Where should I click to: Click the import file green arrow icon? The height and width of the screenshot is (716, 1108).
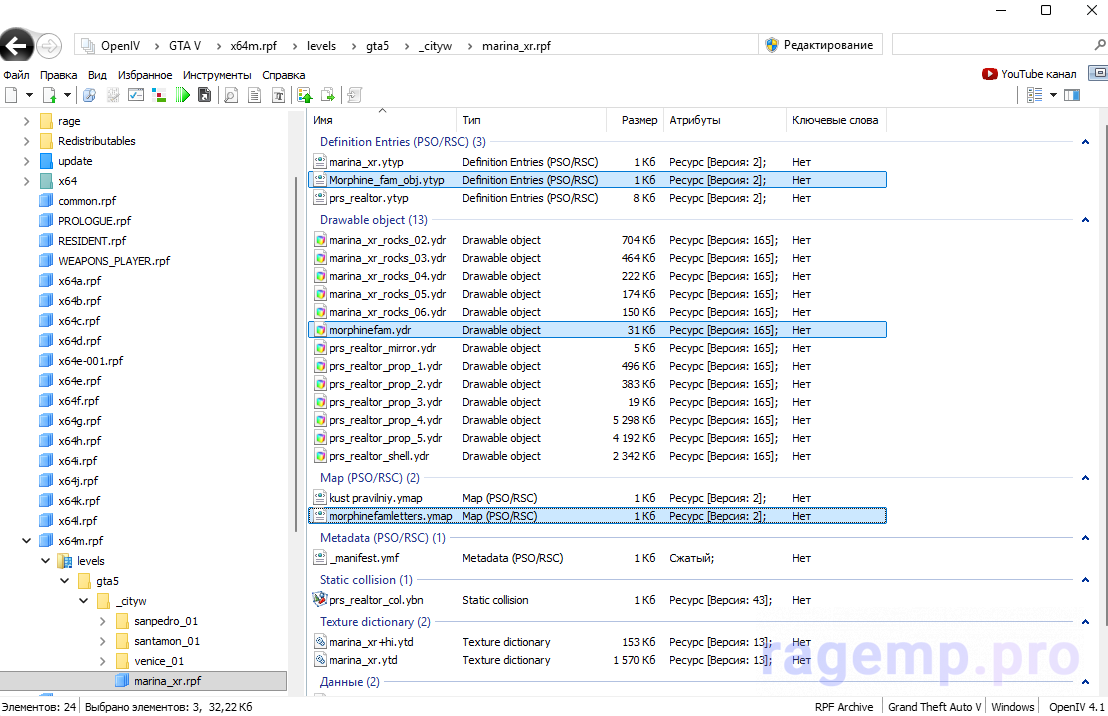(304, 95)
